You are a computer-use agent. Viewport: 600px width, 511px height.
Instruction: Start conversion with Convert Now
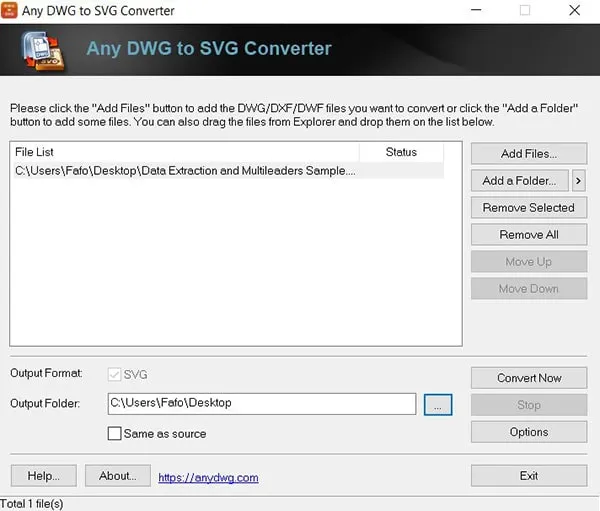click(x=529, y=378)
